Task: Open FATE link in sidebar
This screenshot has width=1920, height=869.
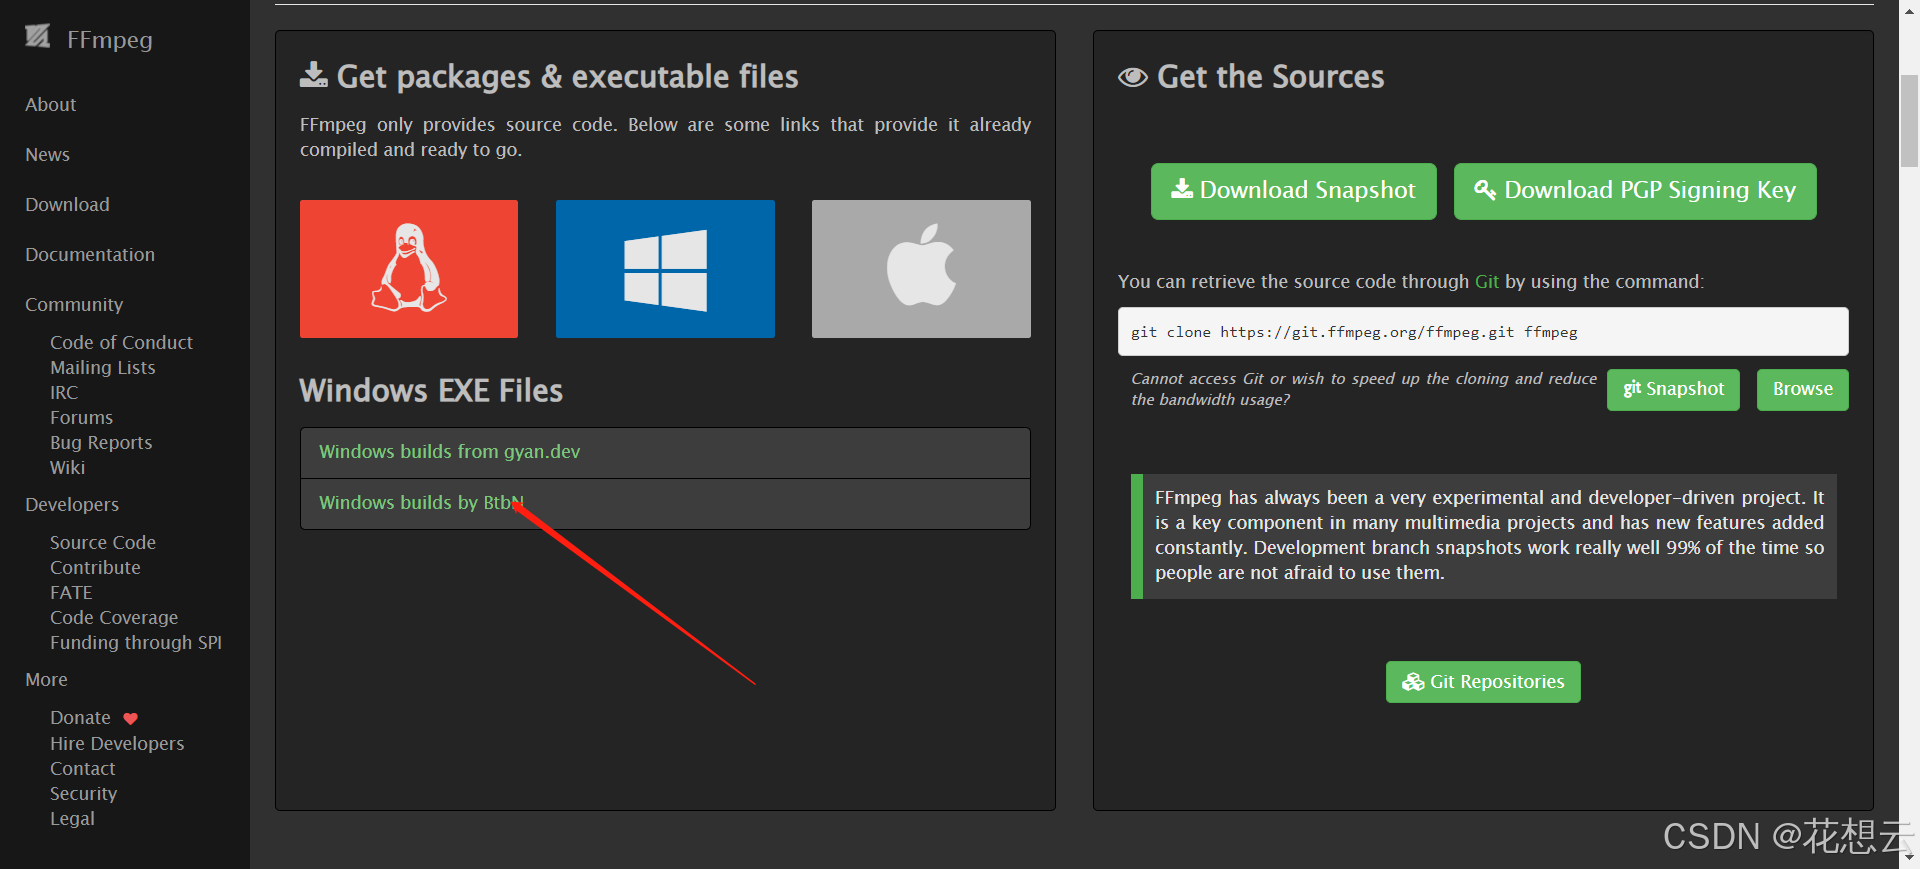Action: pyautogui.click(x=71, y=593)
